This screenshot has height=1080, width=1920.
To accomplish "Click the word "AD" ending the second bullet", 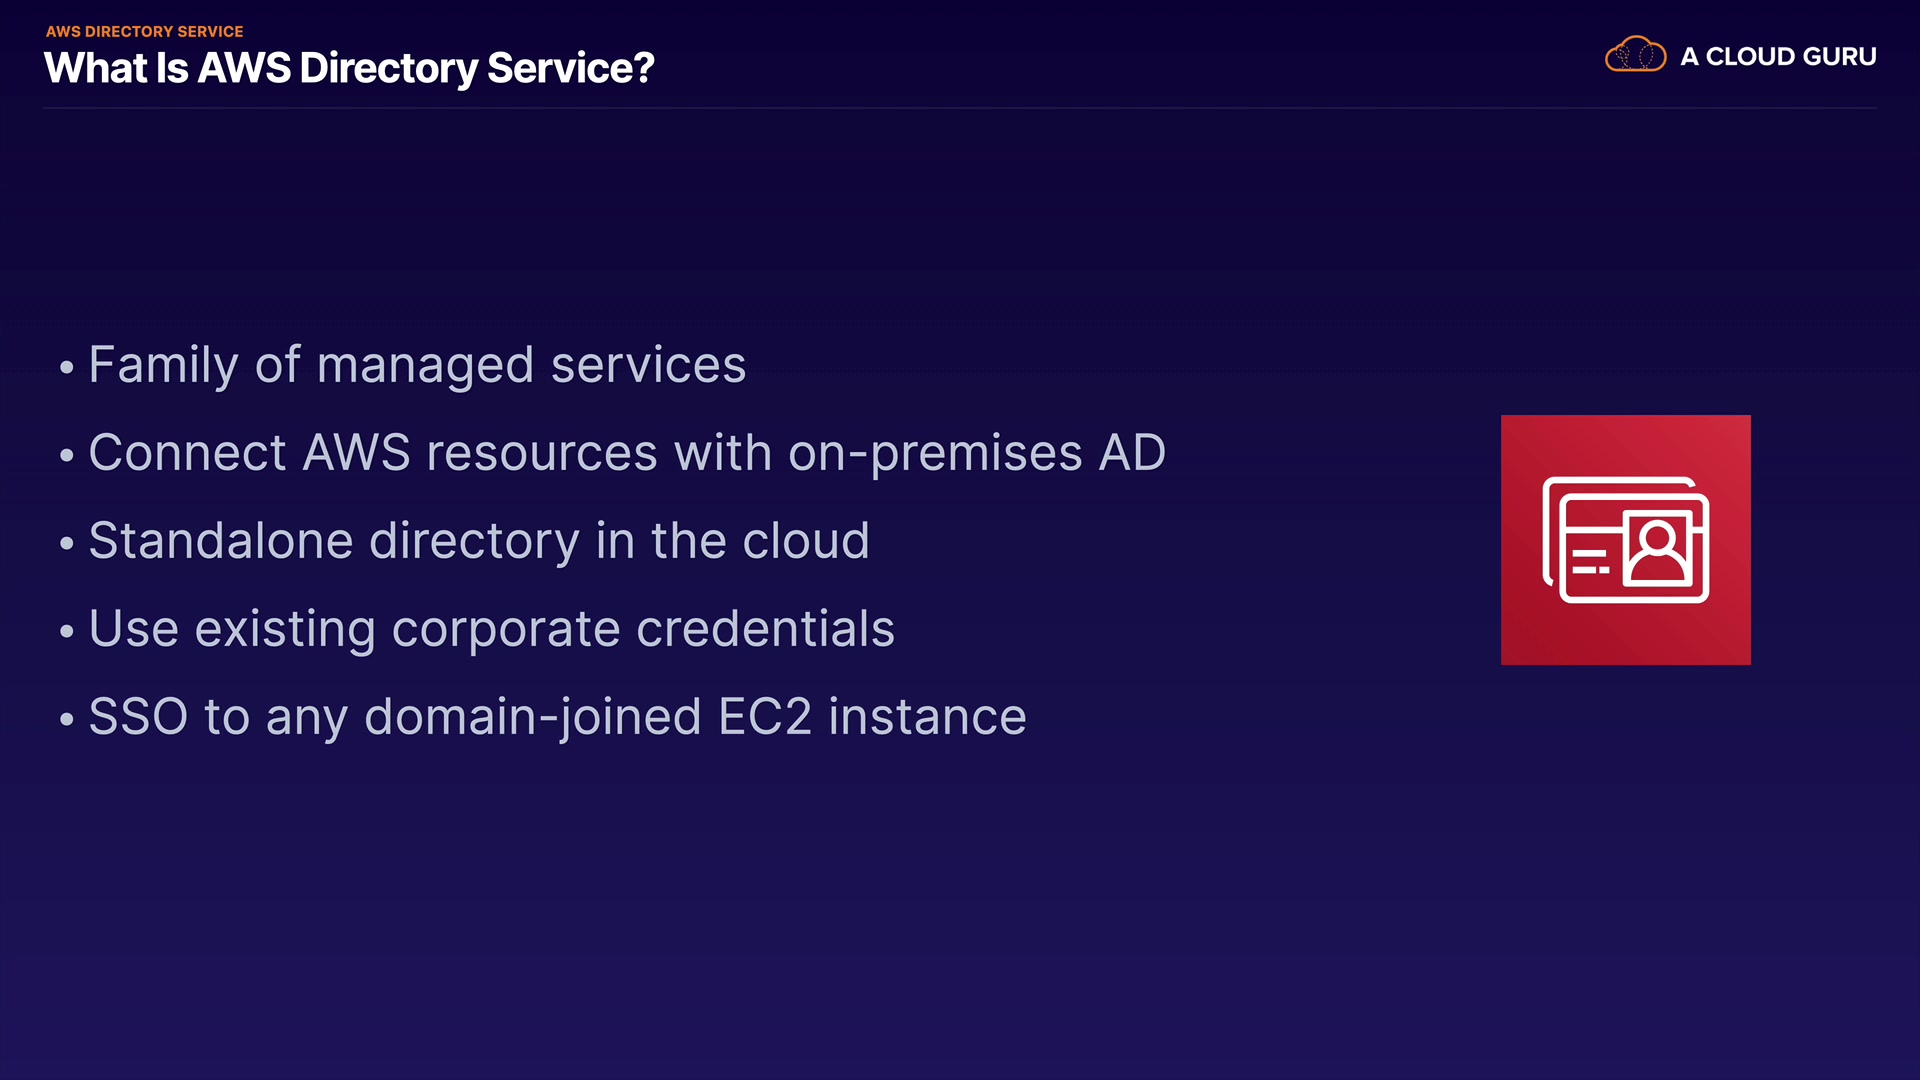I will (1132, 453).
